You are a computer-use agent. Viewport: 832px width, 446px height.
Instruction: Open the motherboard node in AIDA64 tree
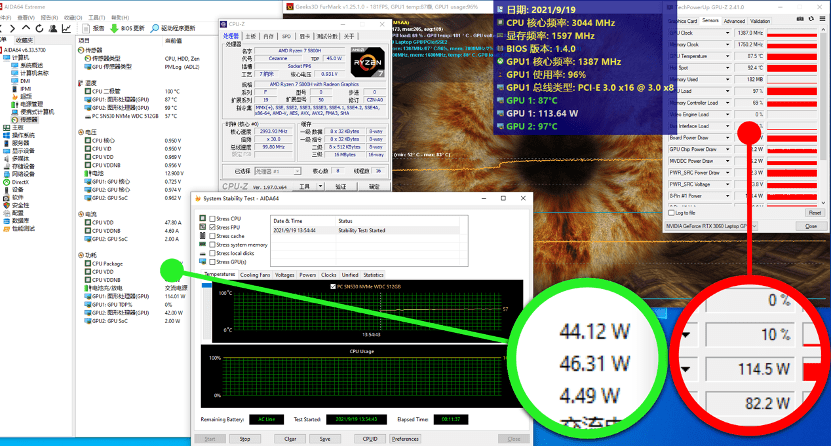(x=13, y=127)
